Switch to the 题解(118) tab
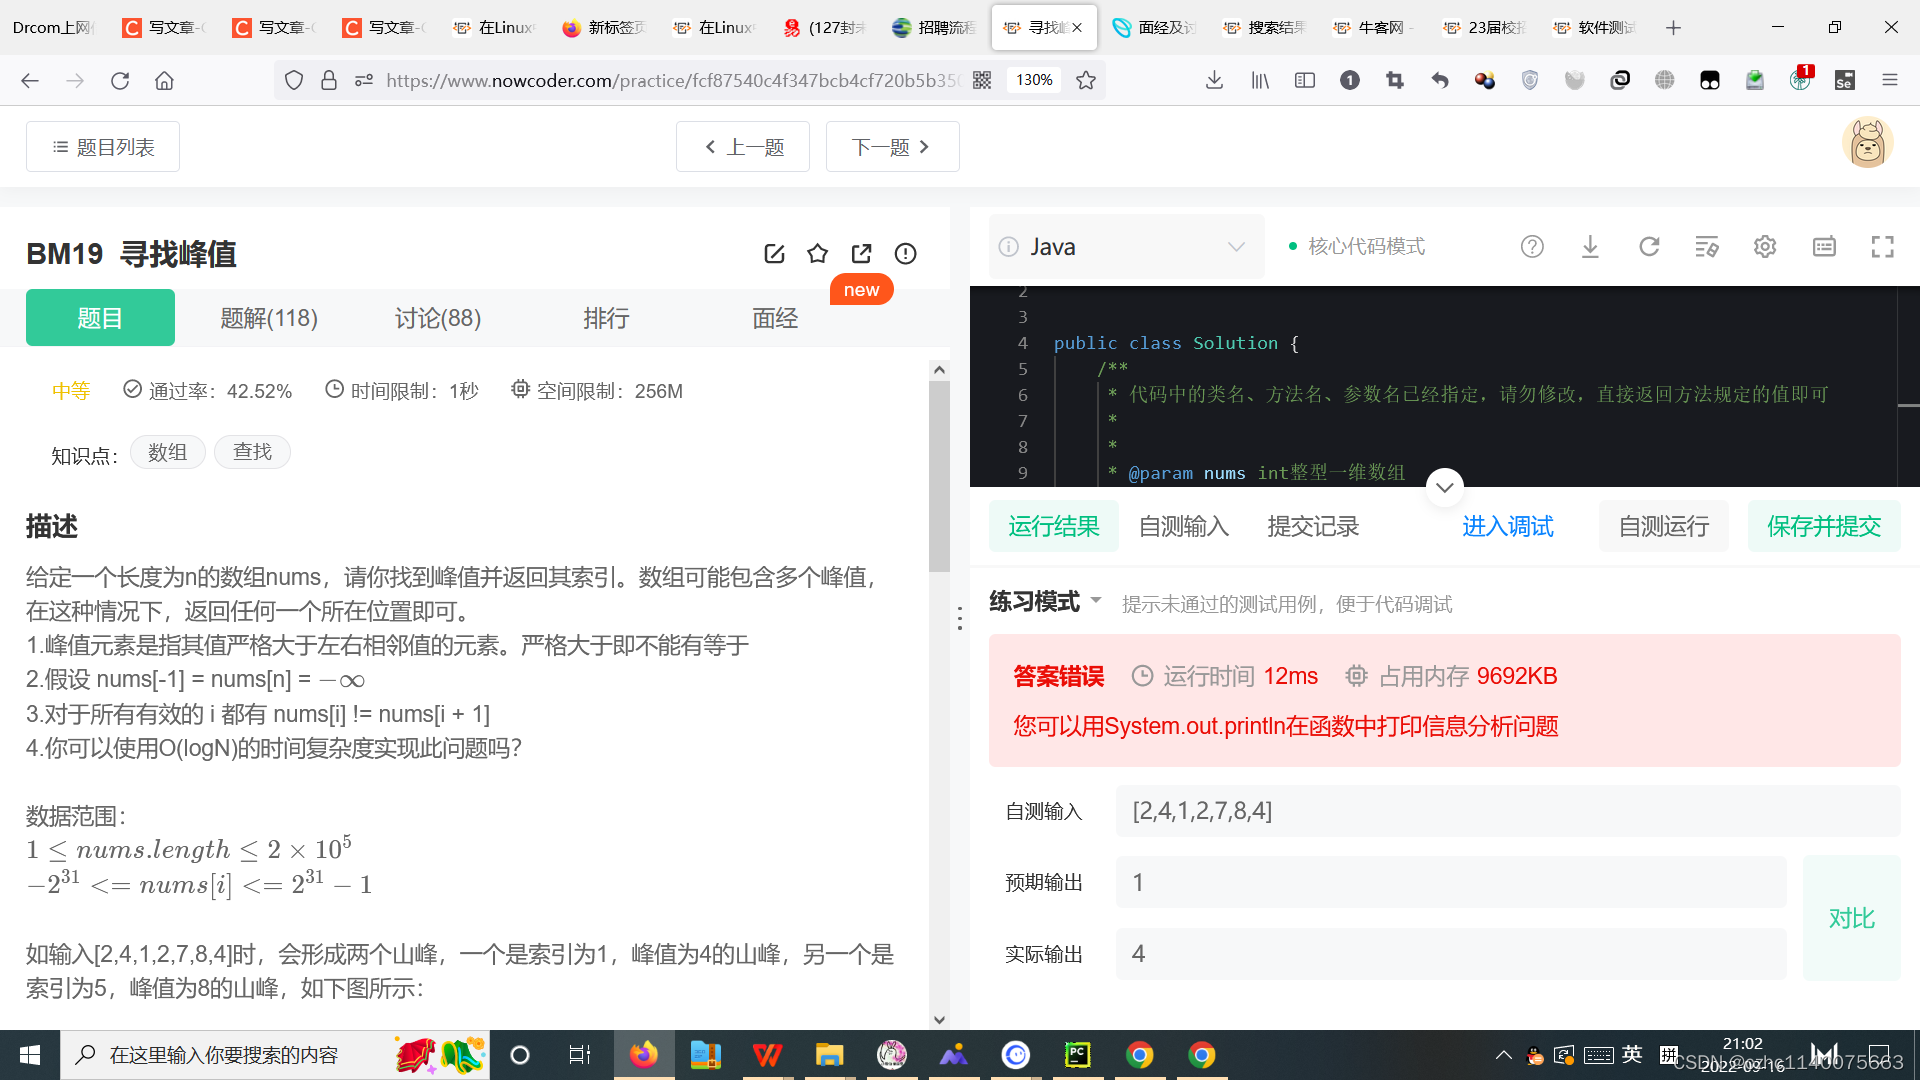1920x1080 pixels. [268, 318]
